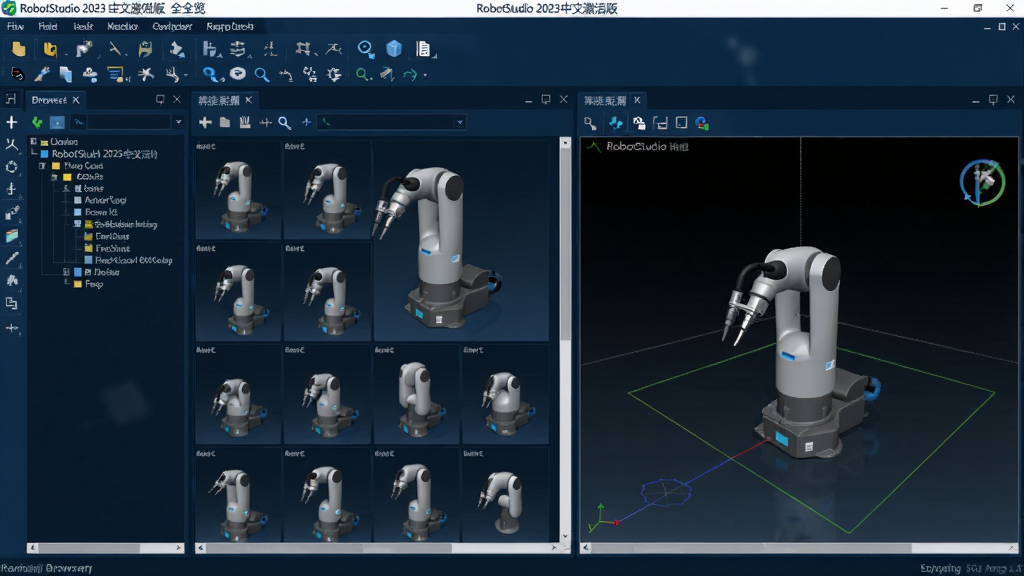Open the third menu in menu bar
Image resolution: width=1024 pixels, height=576 pixels.
83,27
